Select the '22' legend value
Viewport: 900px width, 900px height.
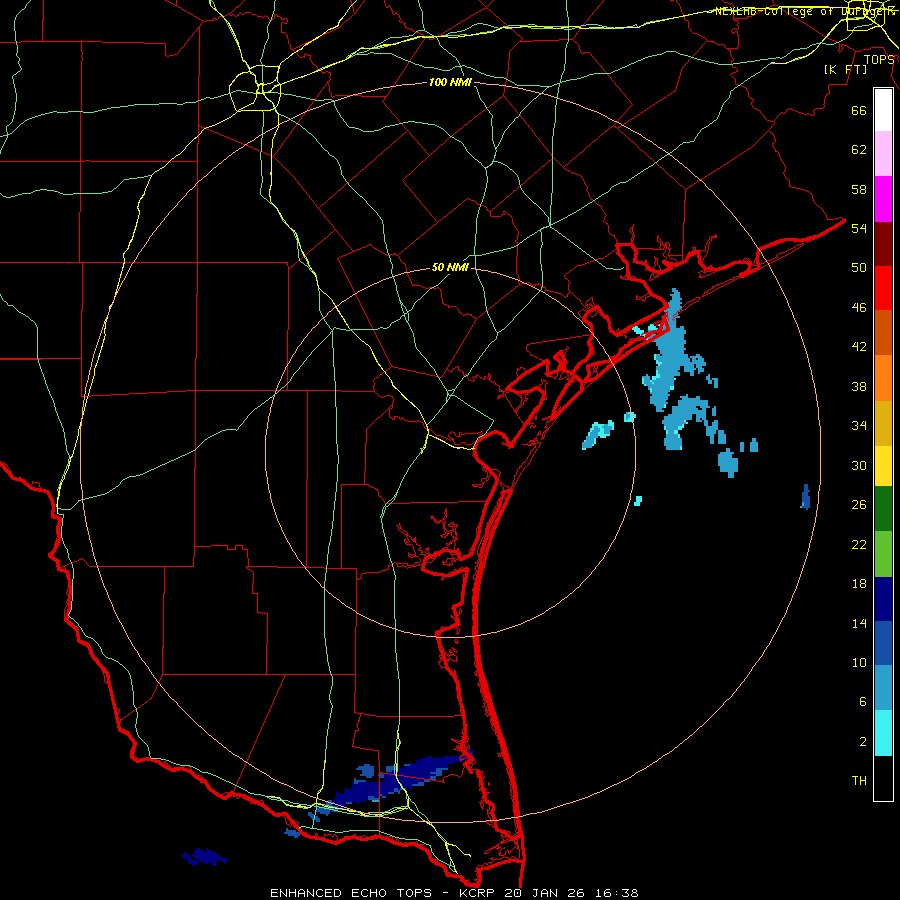tap(859, 544)
